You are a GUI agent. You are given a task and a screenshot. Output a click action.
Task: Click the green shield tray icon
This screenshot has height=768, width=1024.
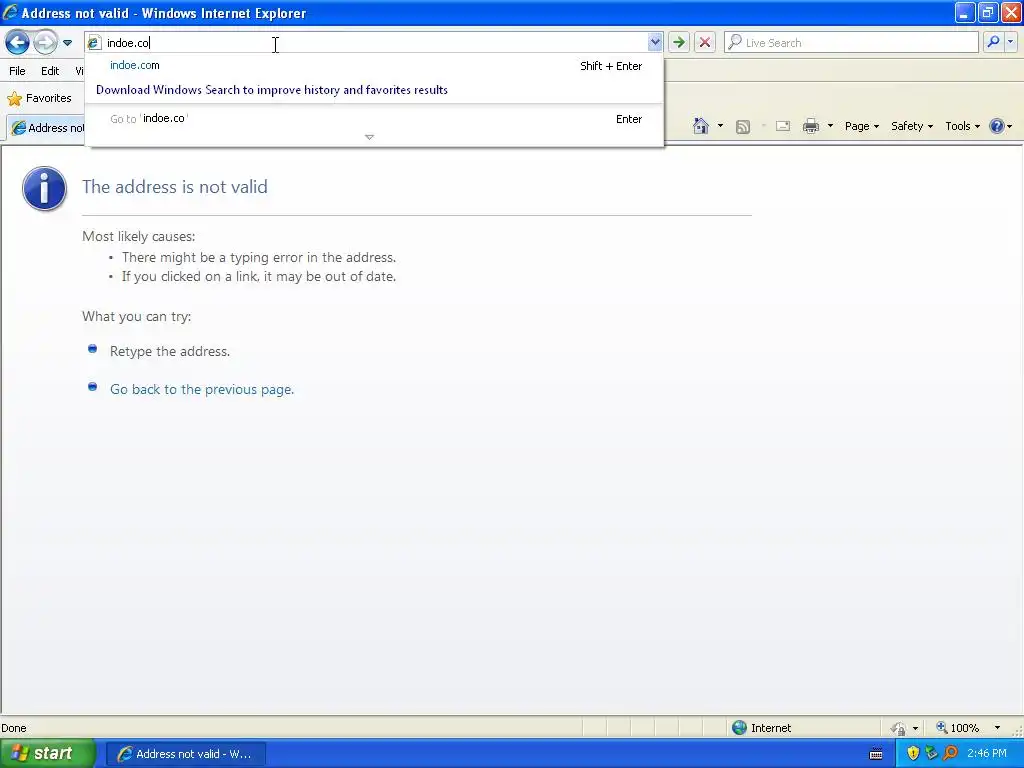[x=931, y=754]
